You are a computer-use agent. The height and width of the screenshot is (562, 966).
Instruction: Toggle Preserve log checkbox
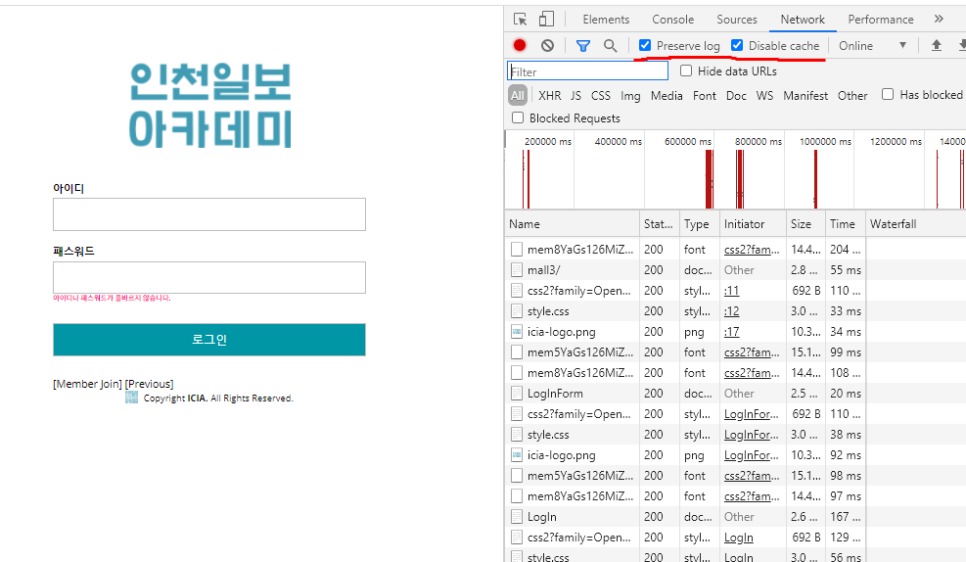pos(645,45)
